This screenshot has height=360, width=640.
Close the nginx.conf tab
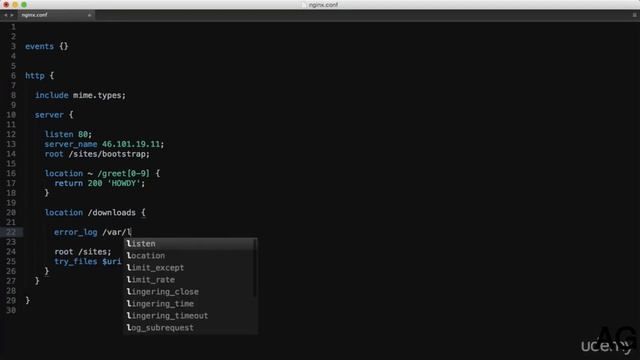coord(89,15)
